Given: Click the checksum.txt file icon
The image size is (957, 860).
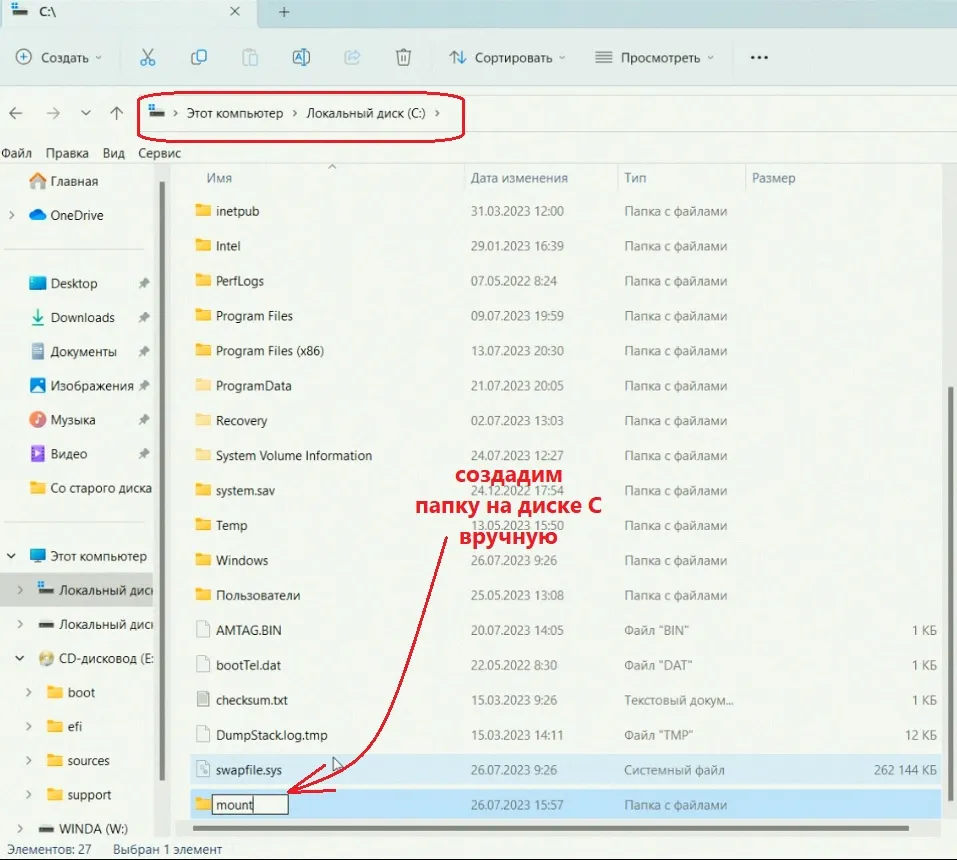Looking at the screenshot, I should click(203, 699).
